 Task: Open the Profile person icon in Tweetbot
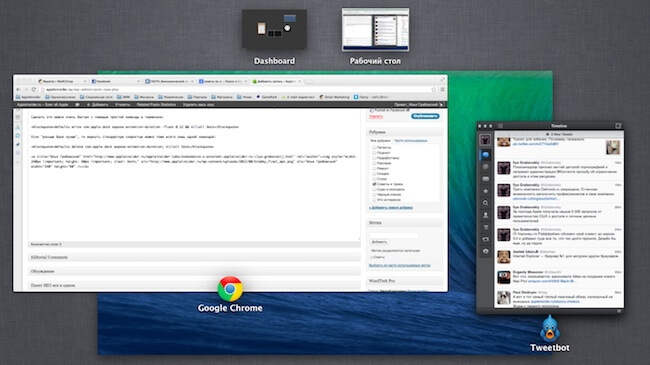coord(485,215)
